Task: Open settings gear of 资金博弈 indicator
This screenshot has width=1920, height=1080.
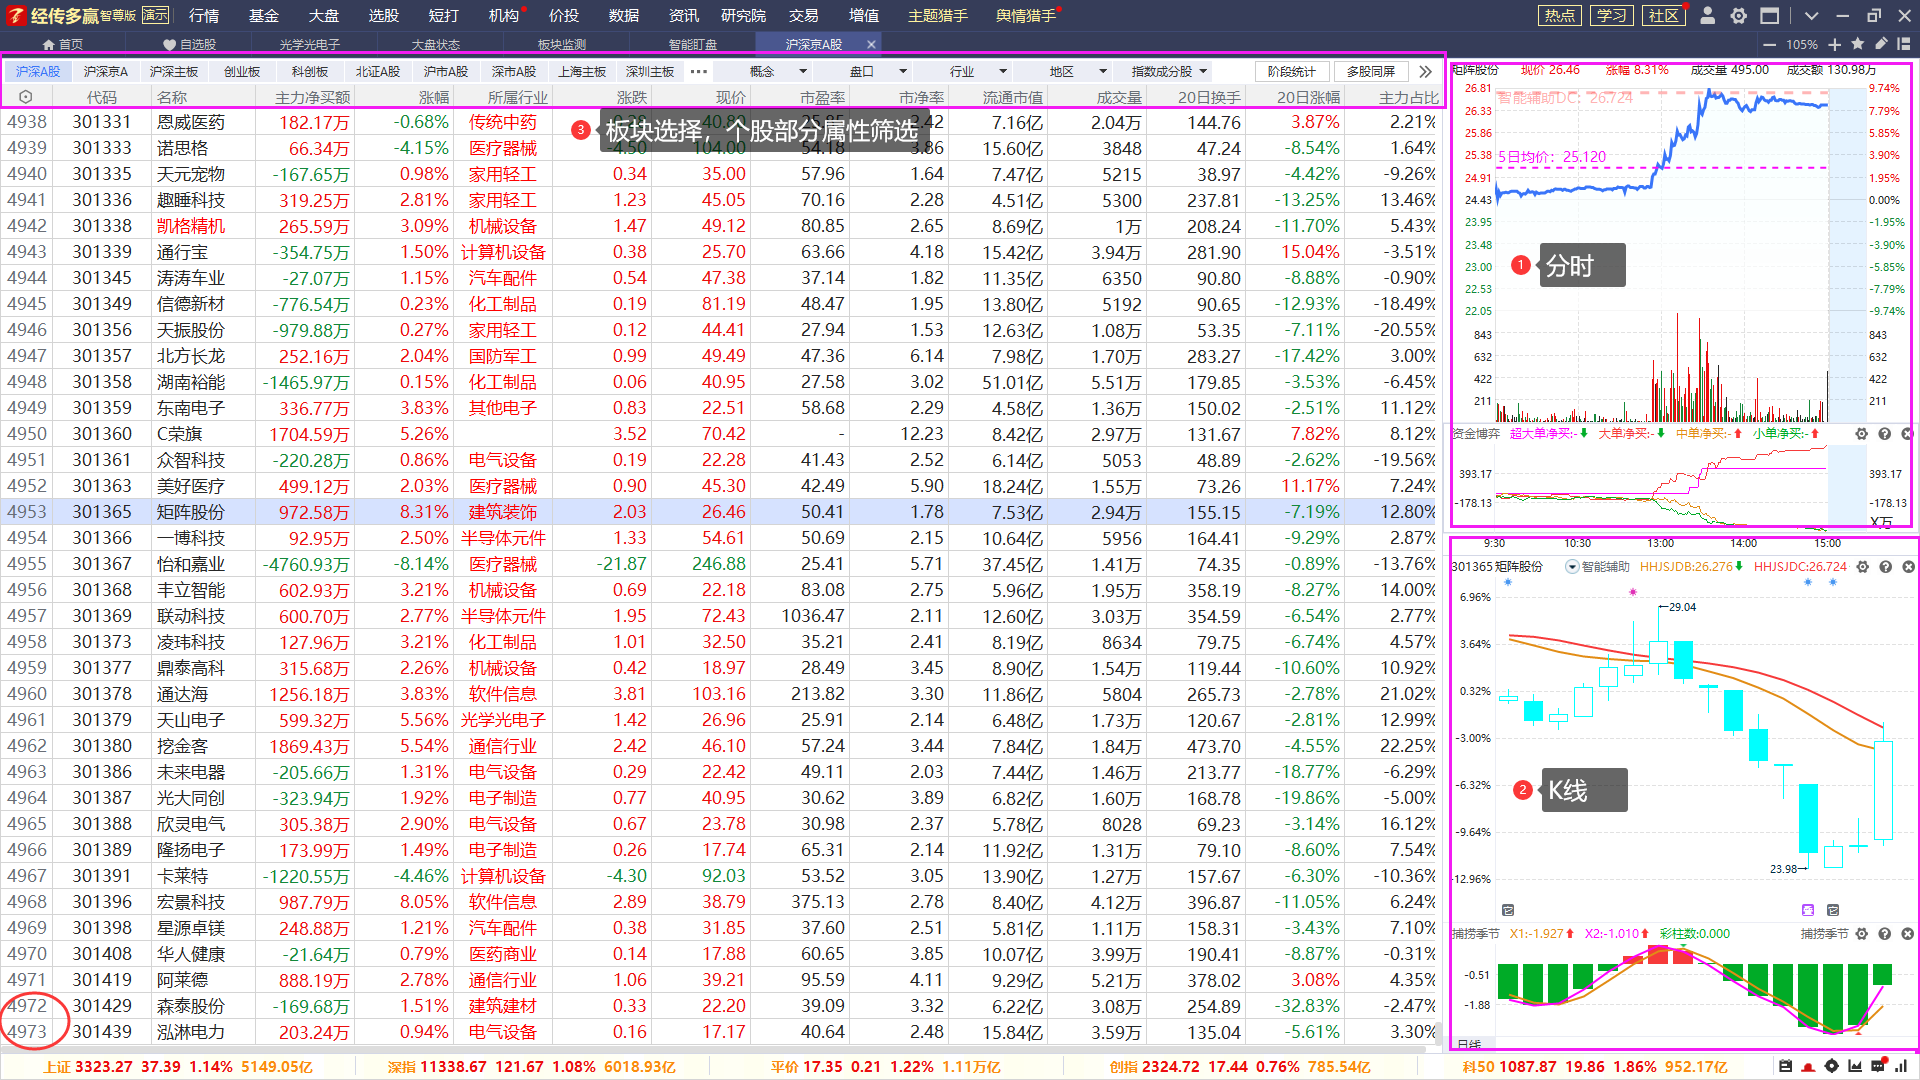Action: tap(1862, 434)
